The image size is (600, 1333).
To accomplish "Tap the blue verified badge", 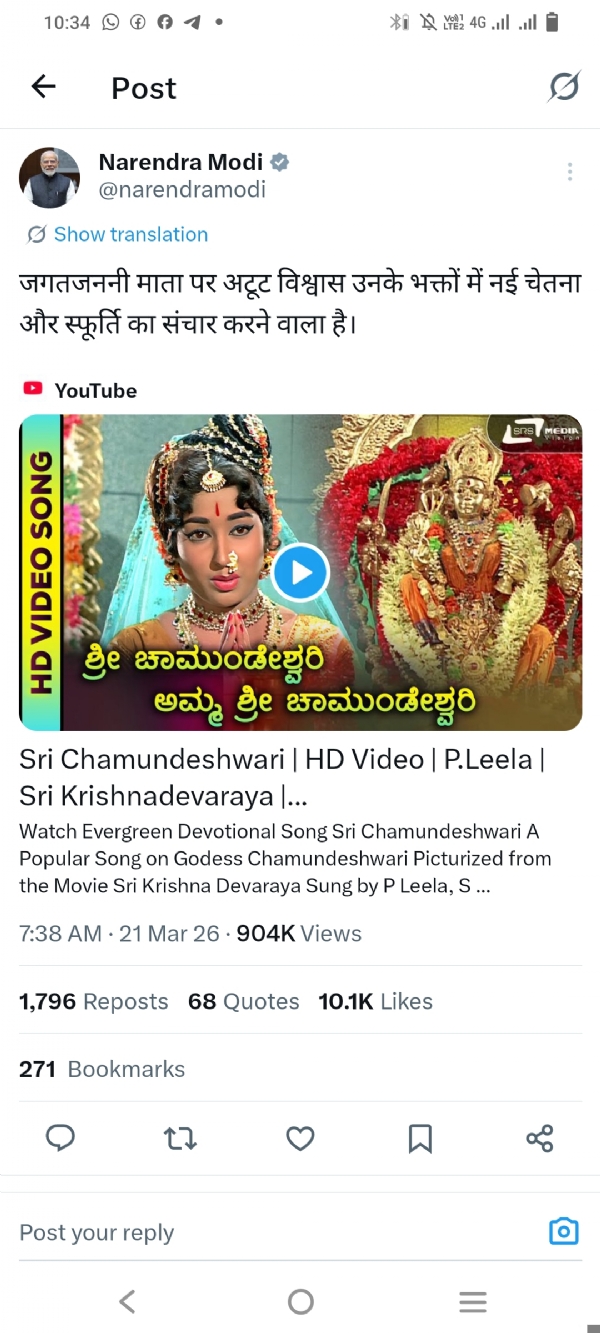I will pos(281,162).
